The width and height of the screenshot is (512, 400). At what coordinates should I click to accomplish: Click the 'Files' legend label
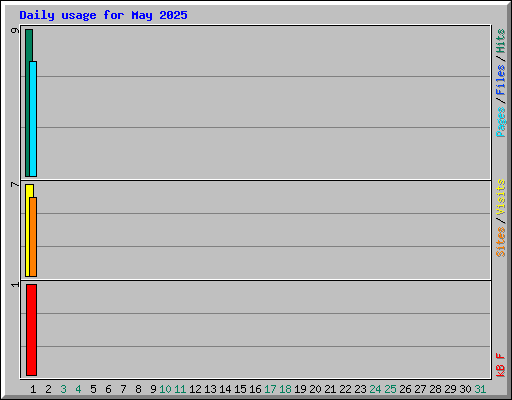point(501,80)
